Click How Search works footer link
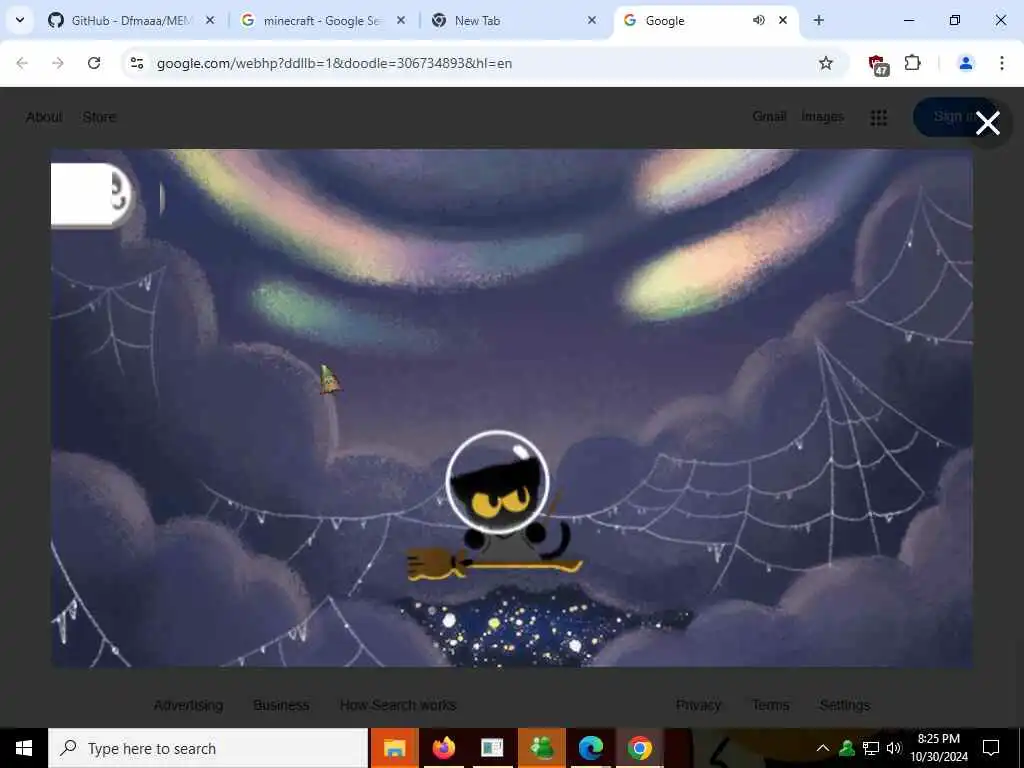1024x768 pixels. pyautogui.click(x=398, y=705)
